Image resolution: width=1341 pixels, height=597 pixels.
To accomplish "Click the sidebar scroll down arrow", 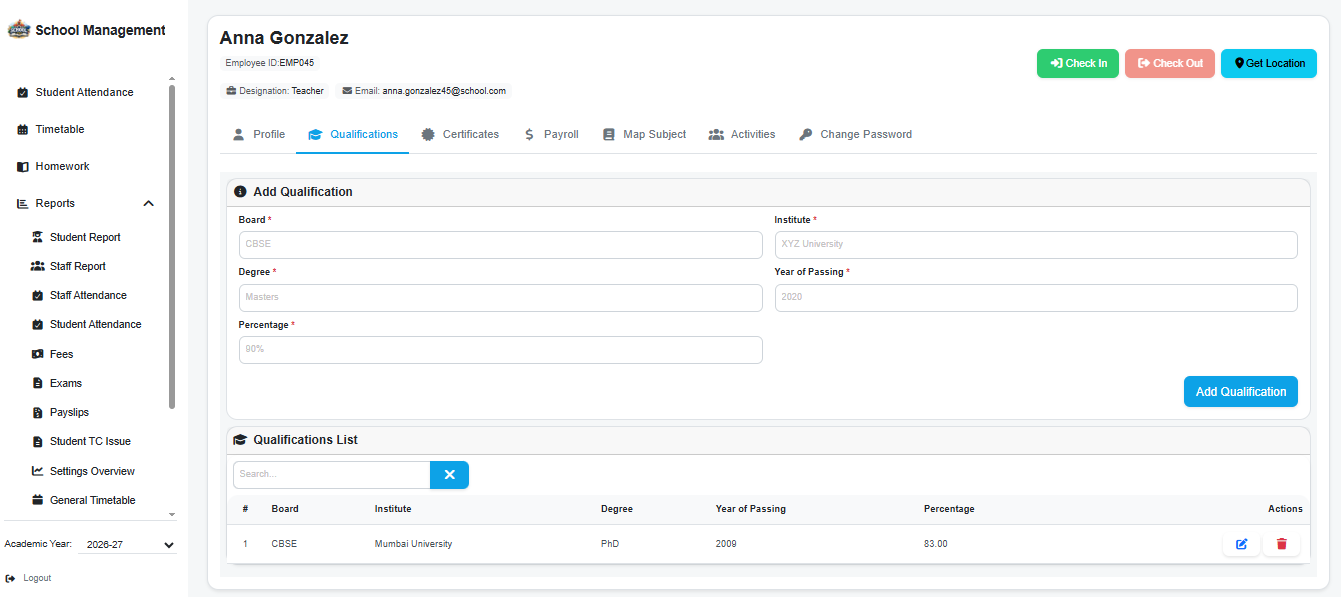I will (x=172, y=514).
